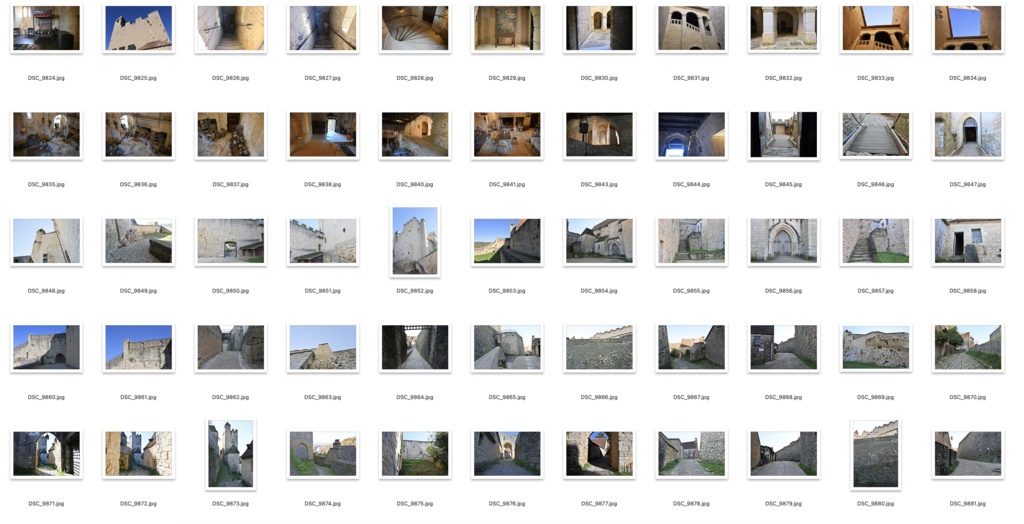Choose the image thumbnail of DSC_9876.jpg
Screen dimensions: 1024x524
(507, 454)
